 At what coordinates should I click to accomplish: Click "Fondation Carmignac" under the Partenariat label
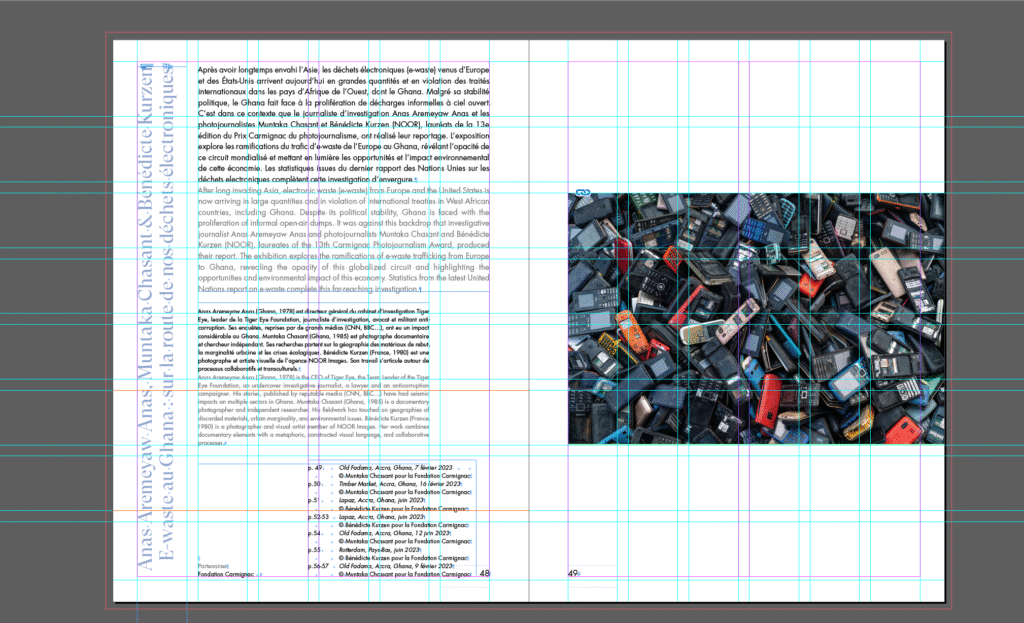(225, 575)
